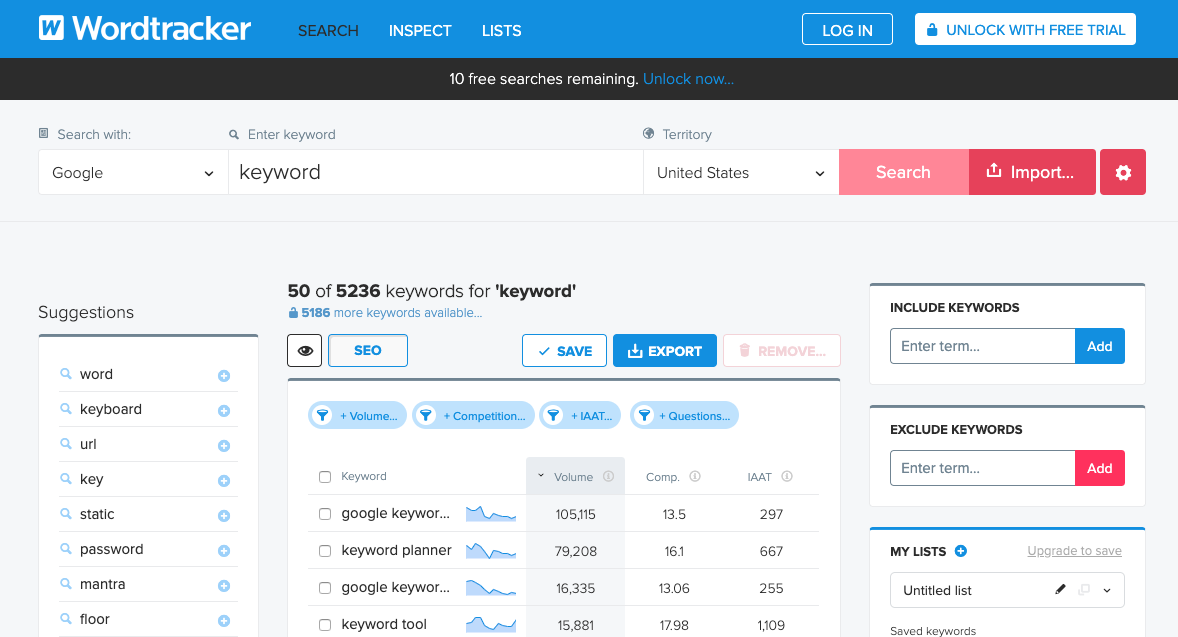Export the keyword results
This screenshot has width=1178, height=637.
[x=664, y=350]
